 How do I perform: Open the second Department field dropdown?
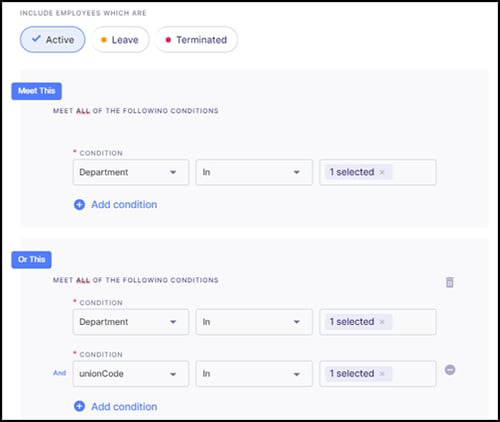131,322
